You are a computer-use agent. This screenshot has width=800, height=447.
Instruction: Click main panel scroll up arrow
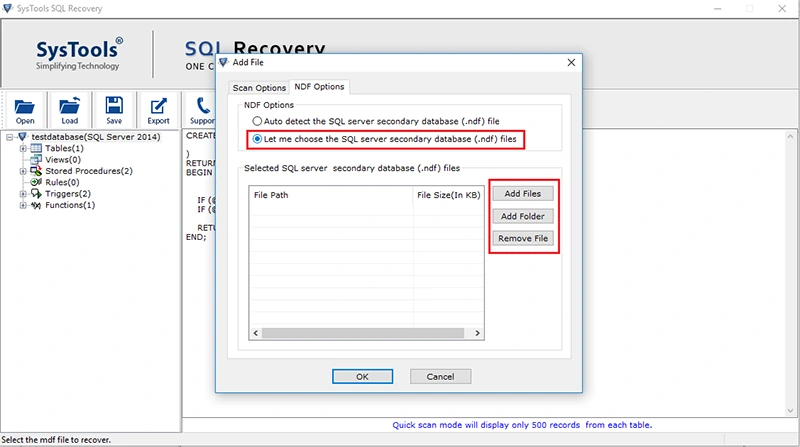point(790,137)
